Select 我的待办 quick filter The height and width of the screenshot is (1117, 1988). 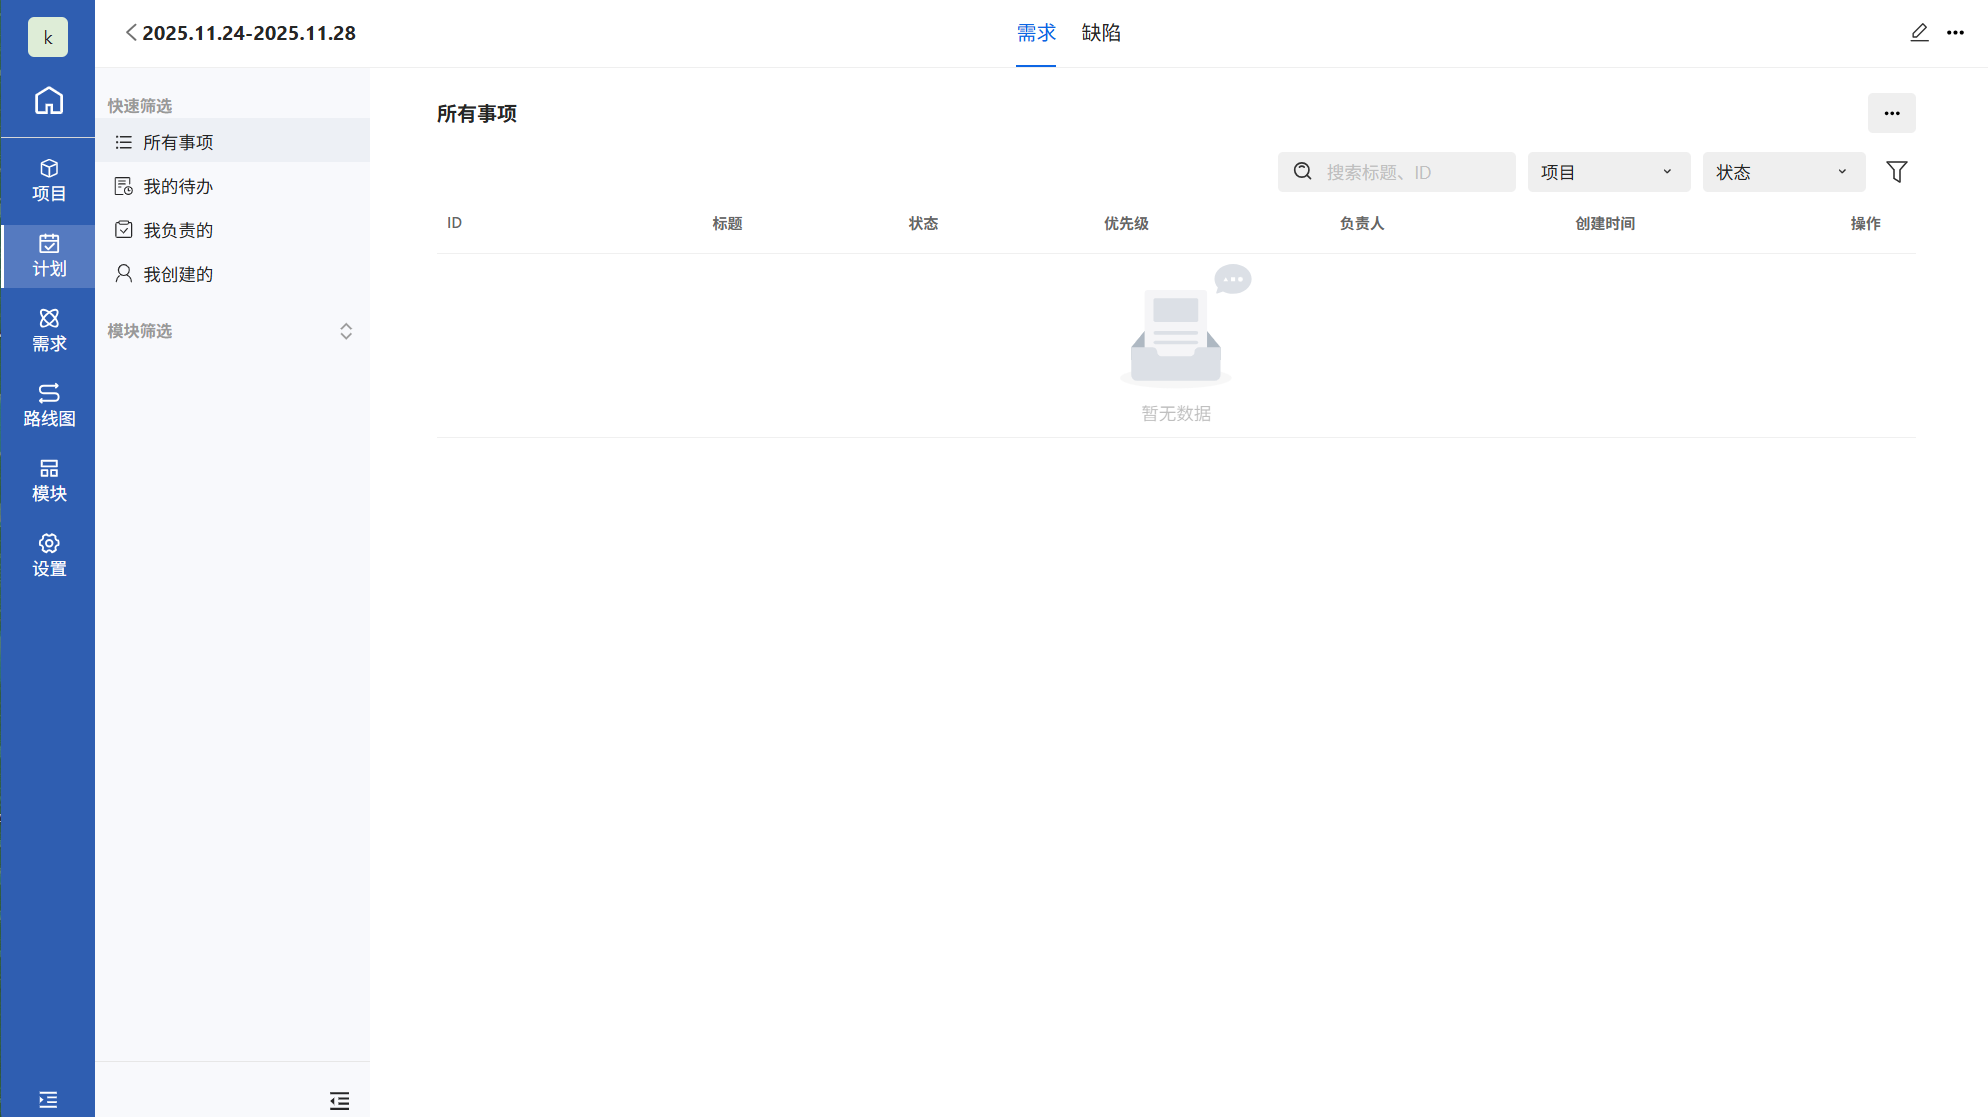tap(178, 187)
